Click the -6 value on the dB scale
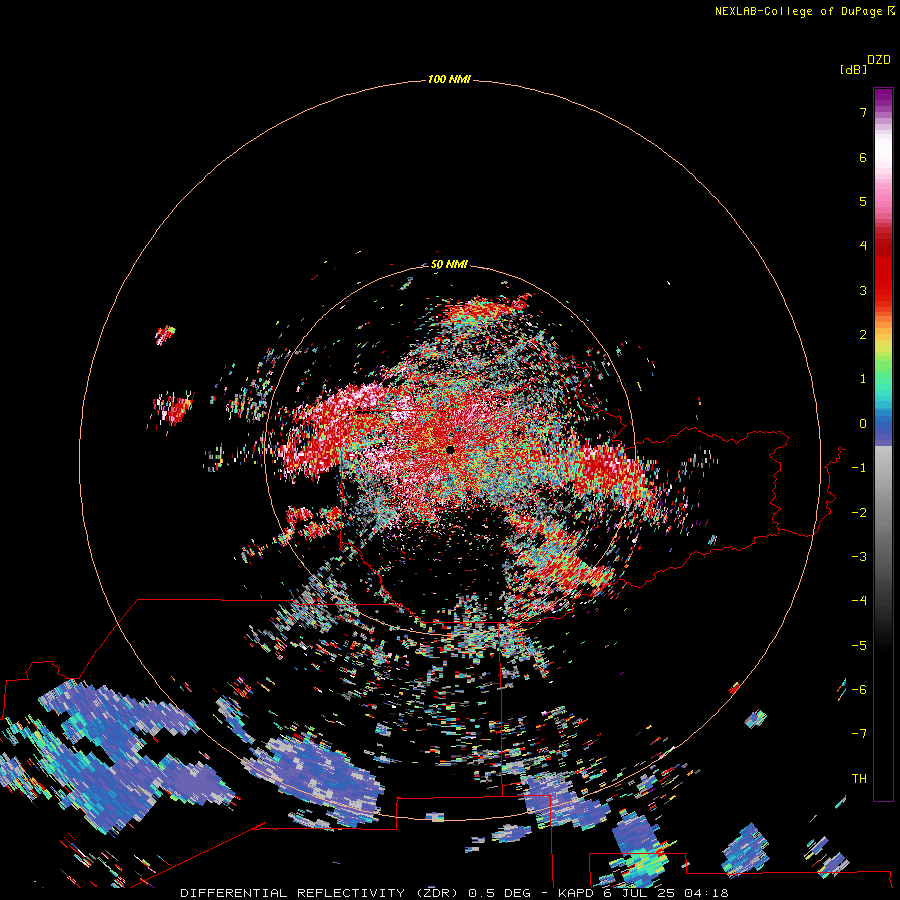The width and height of the screenshot is (900, 900). 859,690
